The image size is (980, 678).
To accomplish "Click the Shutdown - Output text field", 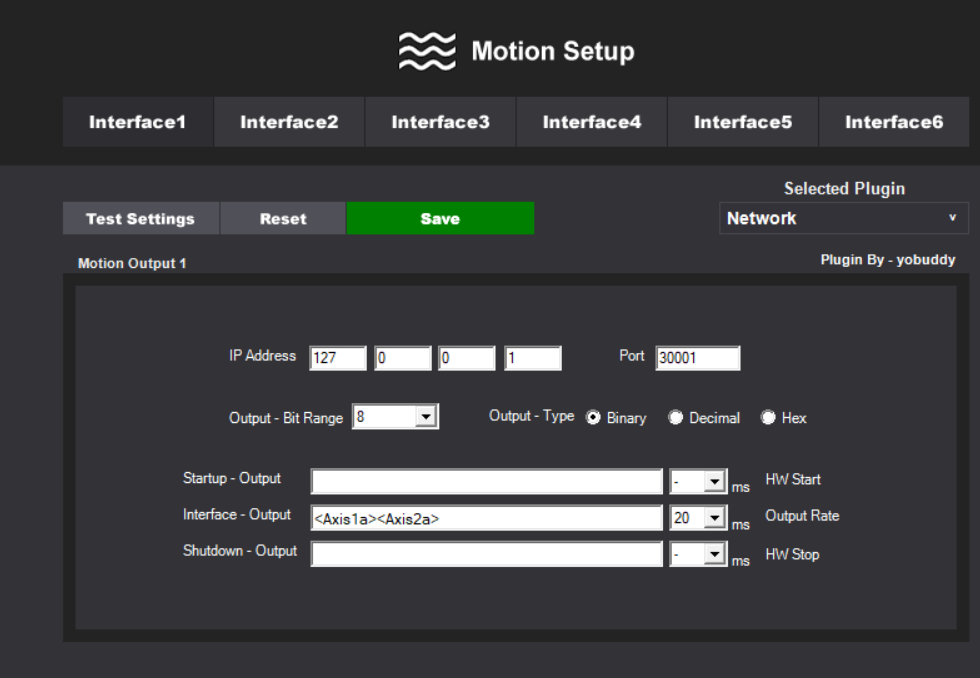I will (486, 554).
